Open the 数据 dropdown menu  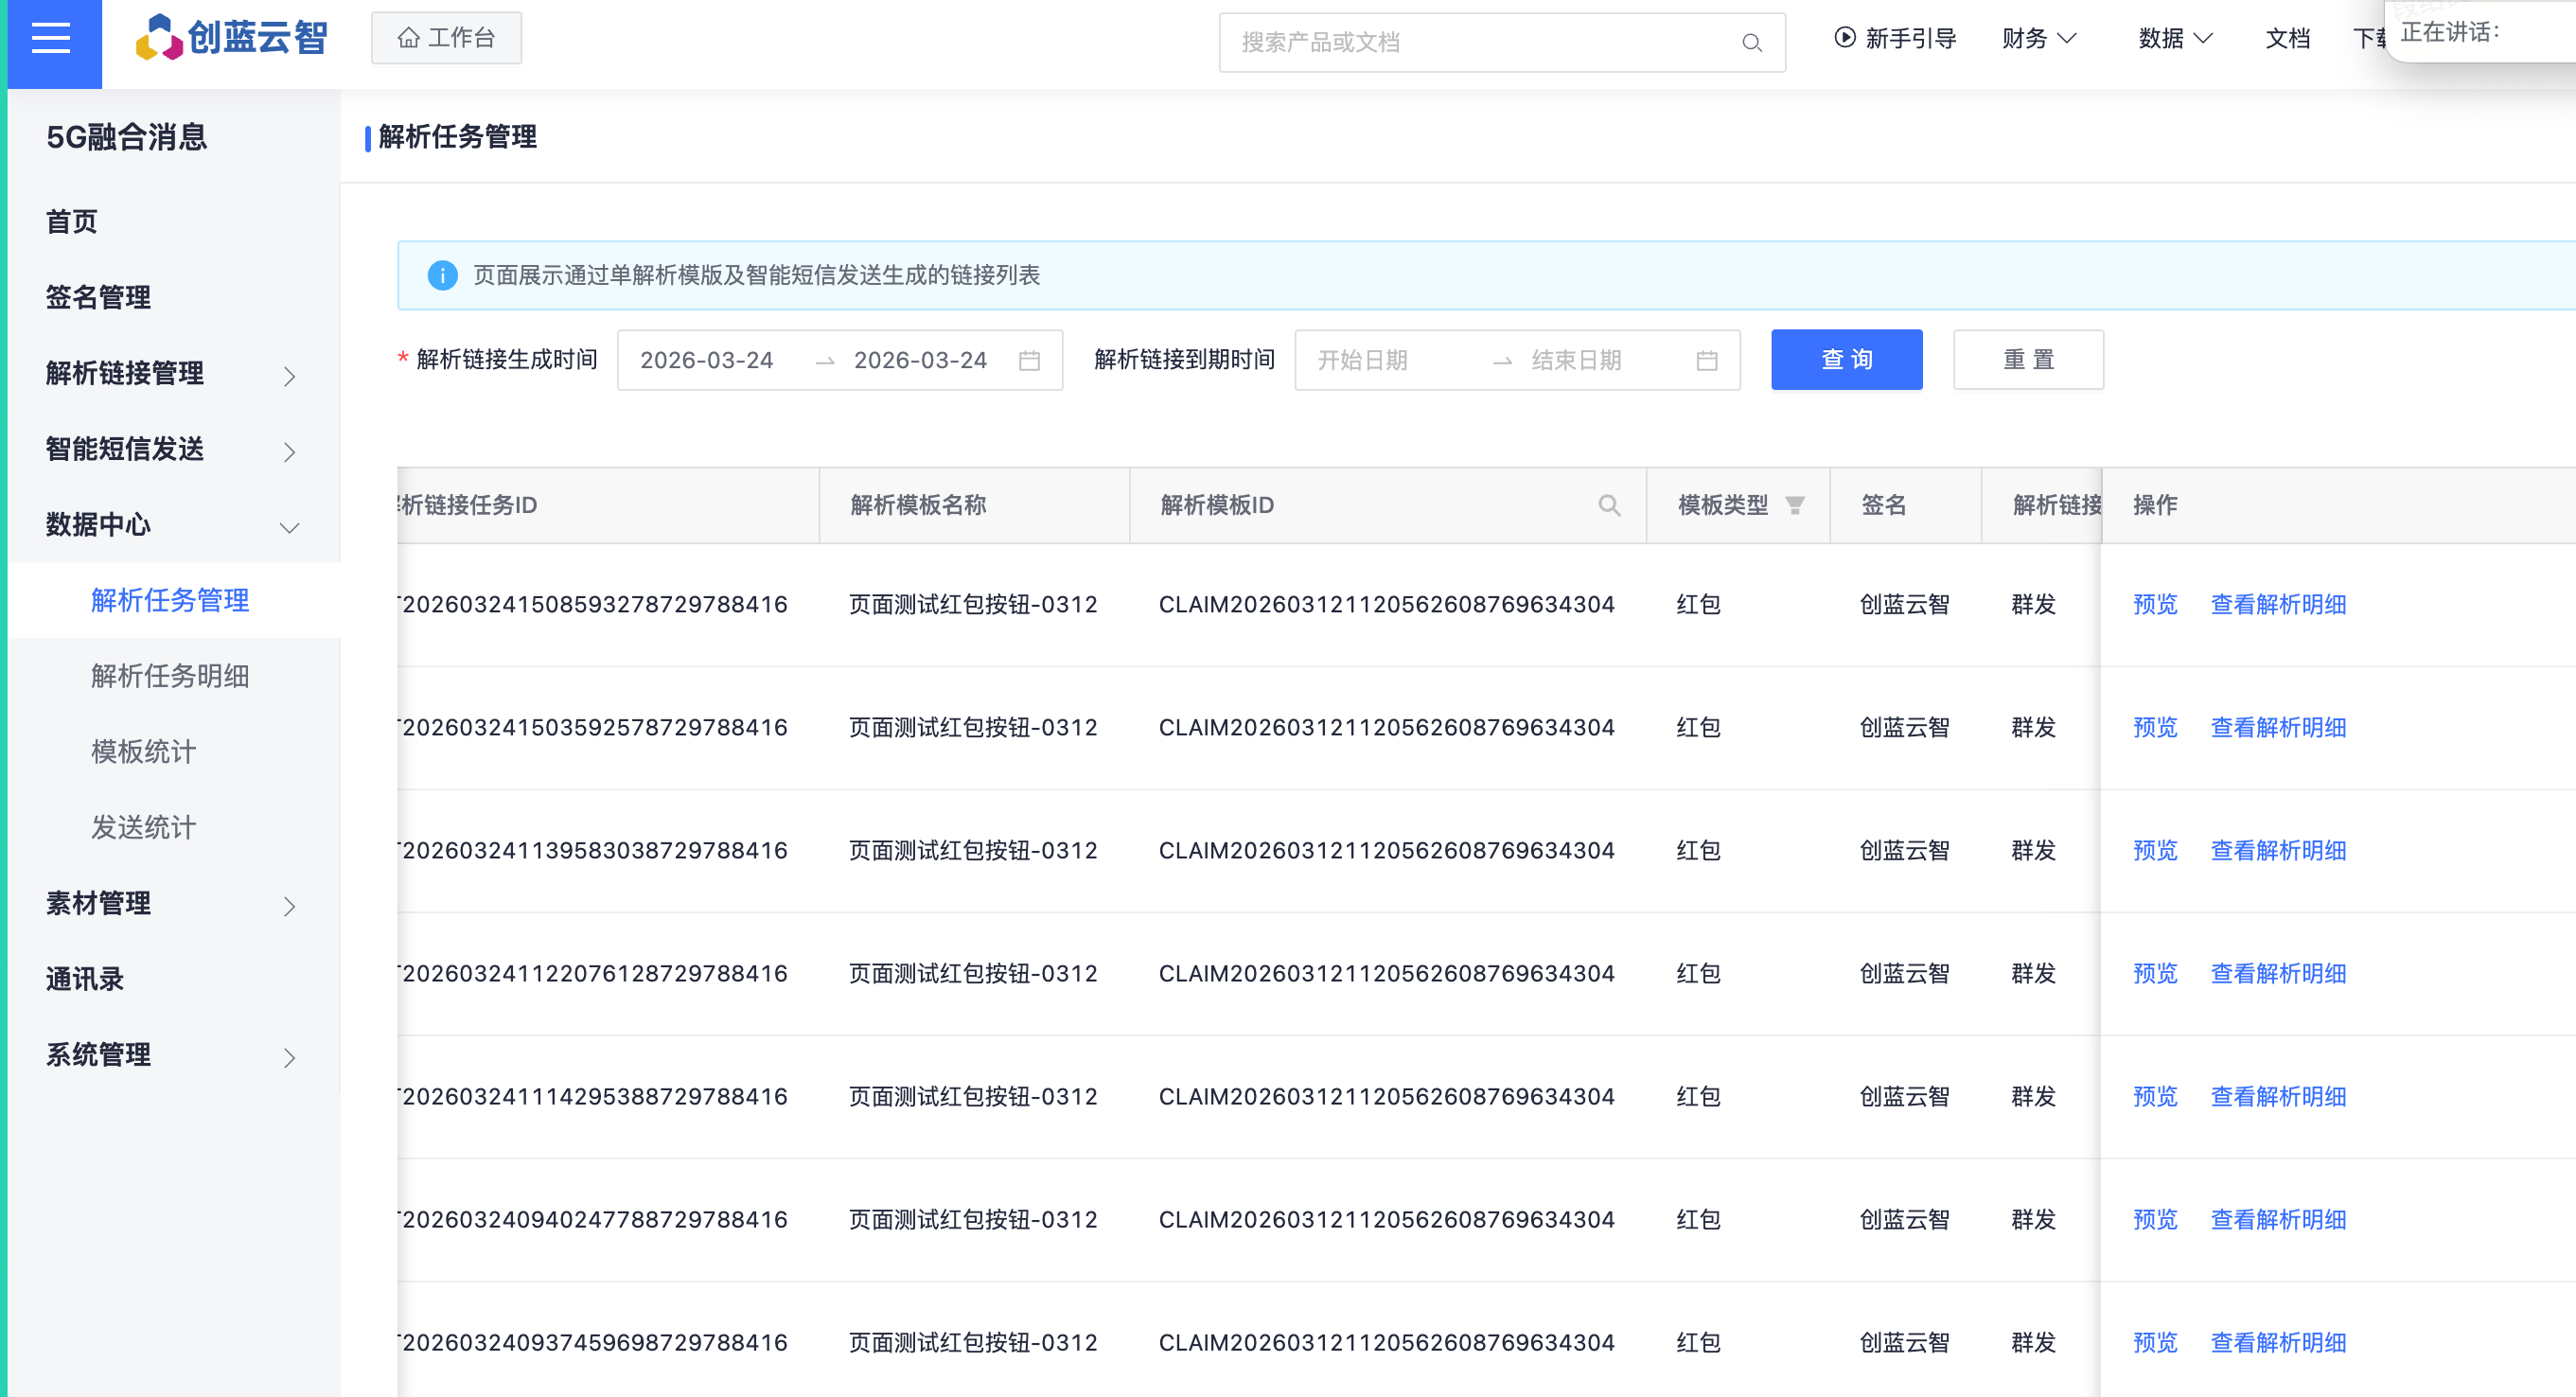(2174, 39)
